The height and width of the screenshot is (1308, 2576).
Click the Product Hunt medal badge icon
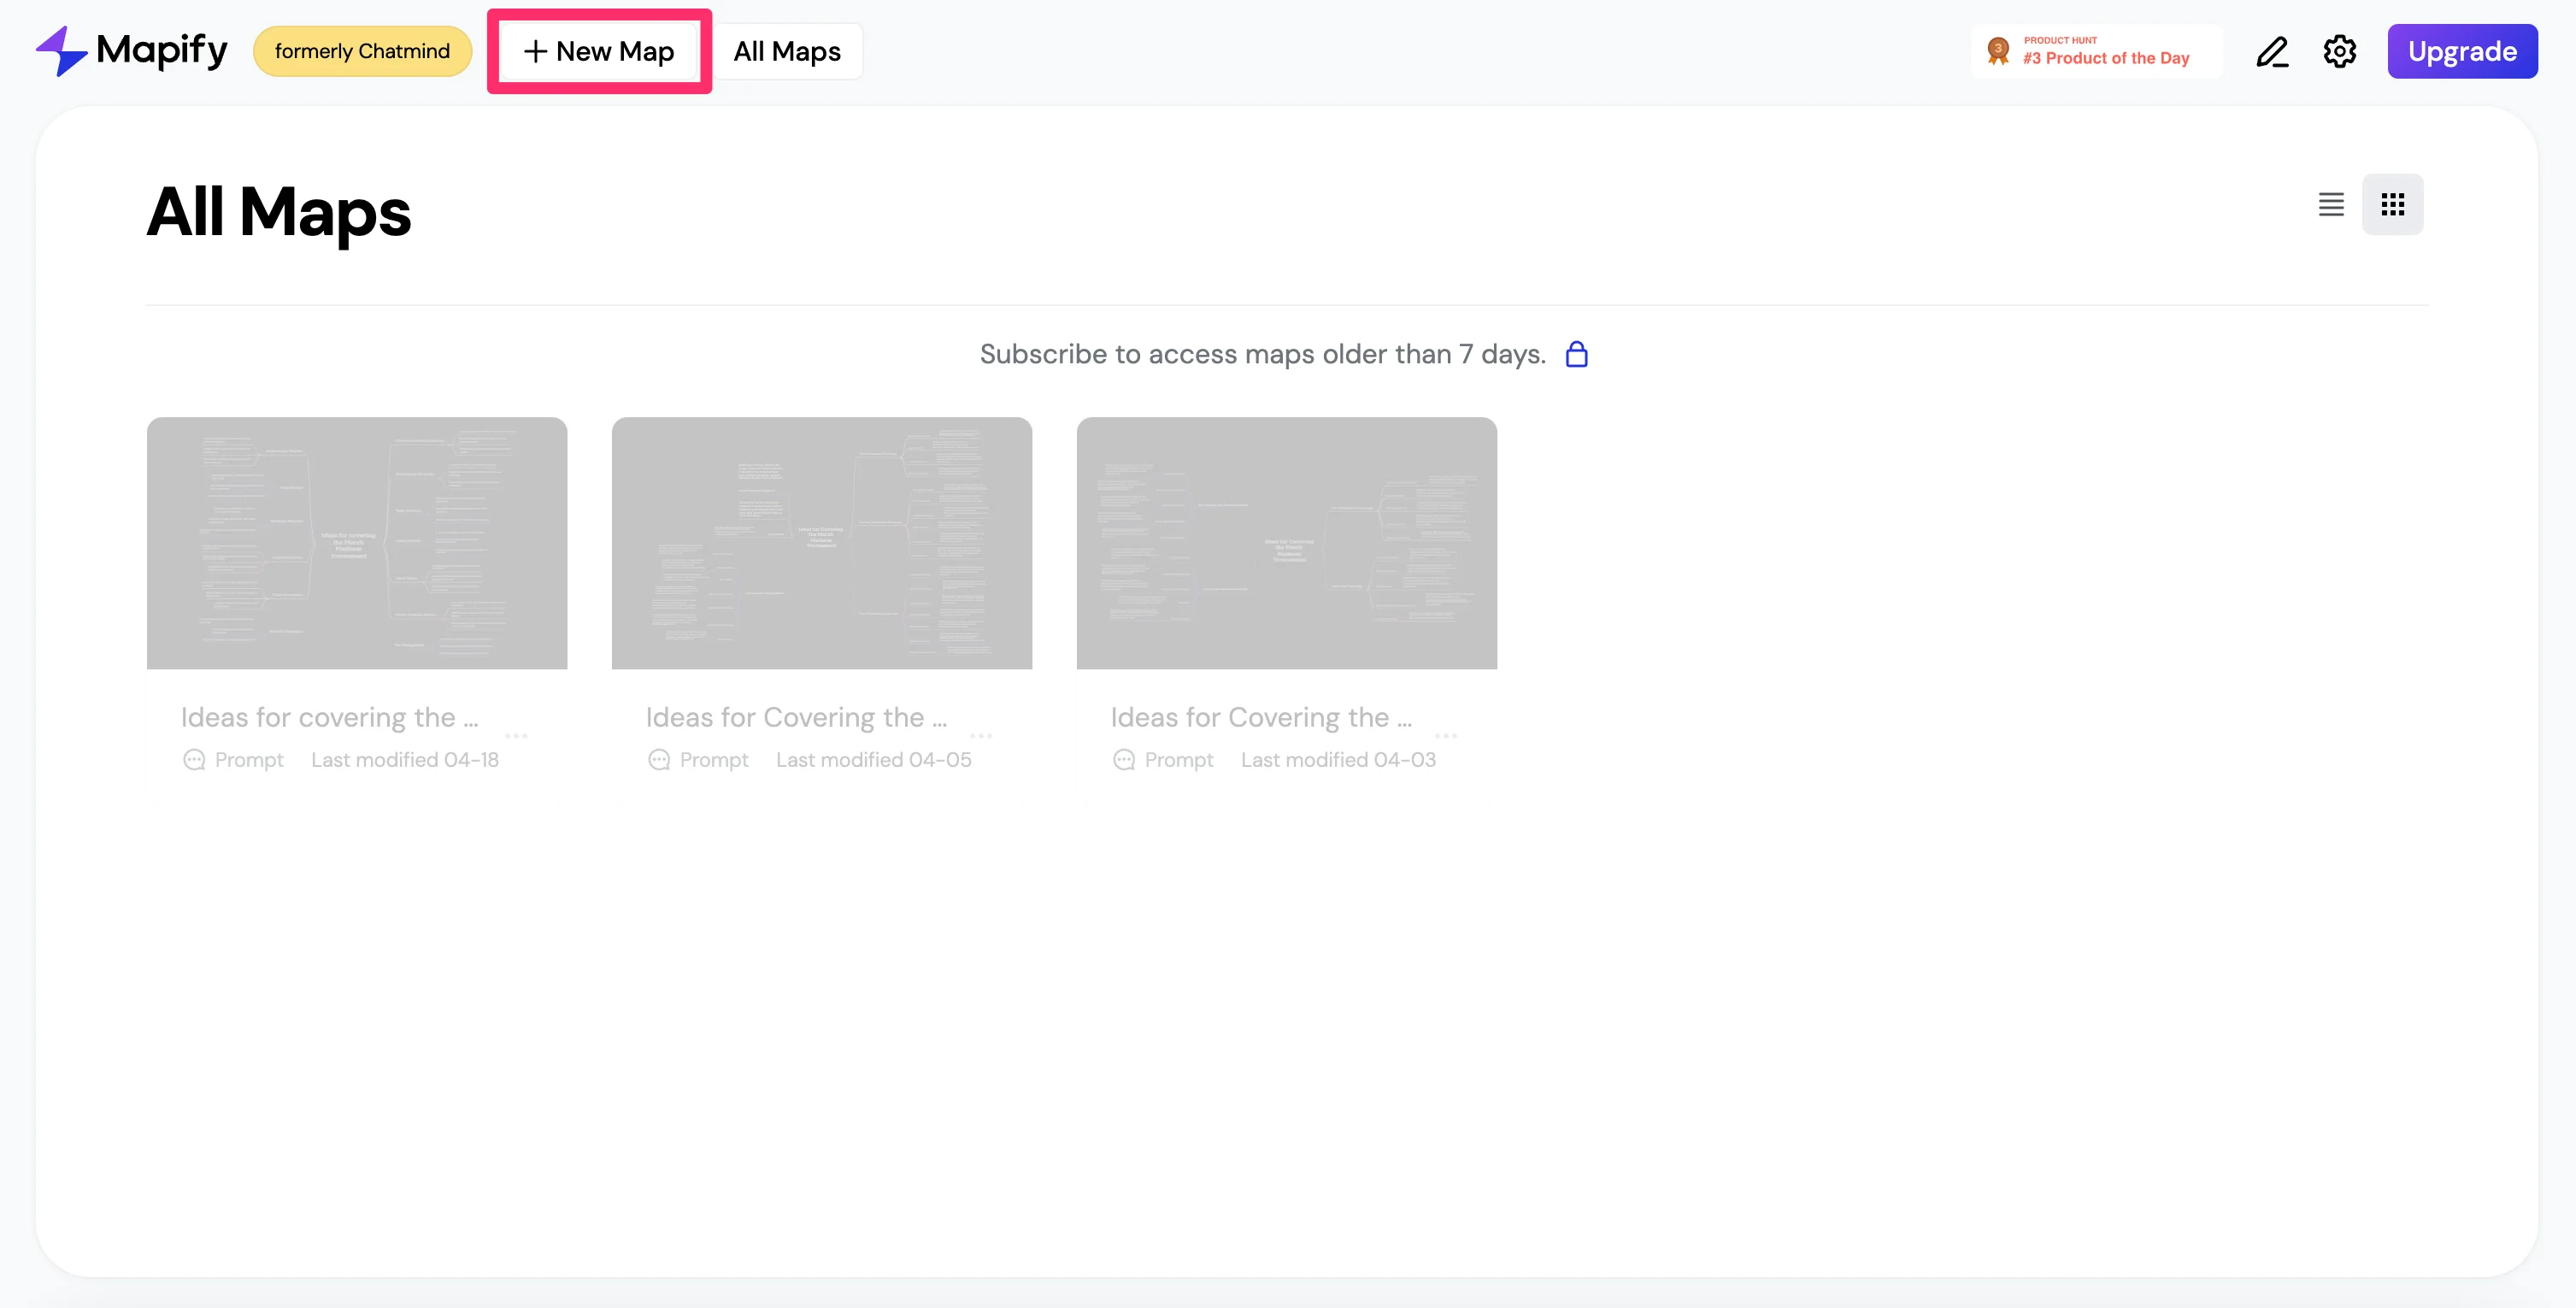tap(1998, 51)
